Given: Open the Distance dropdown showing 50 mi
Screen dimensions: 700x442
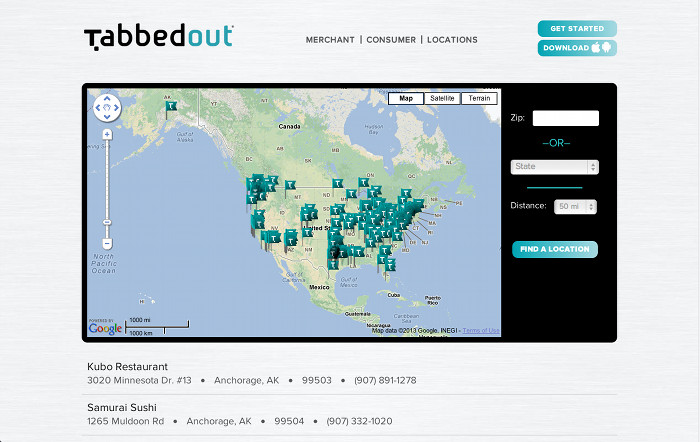Looking at the screenshot, I should click(x=576, y=206).
